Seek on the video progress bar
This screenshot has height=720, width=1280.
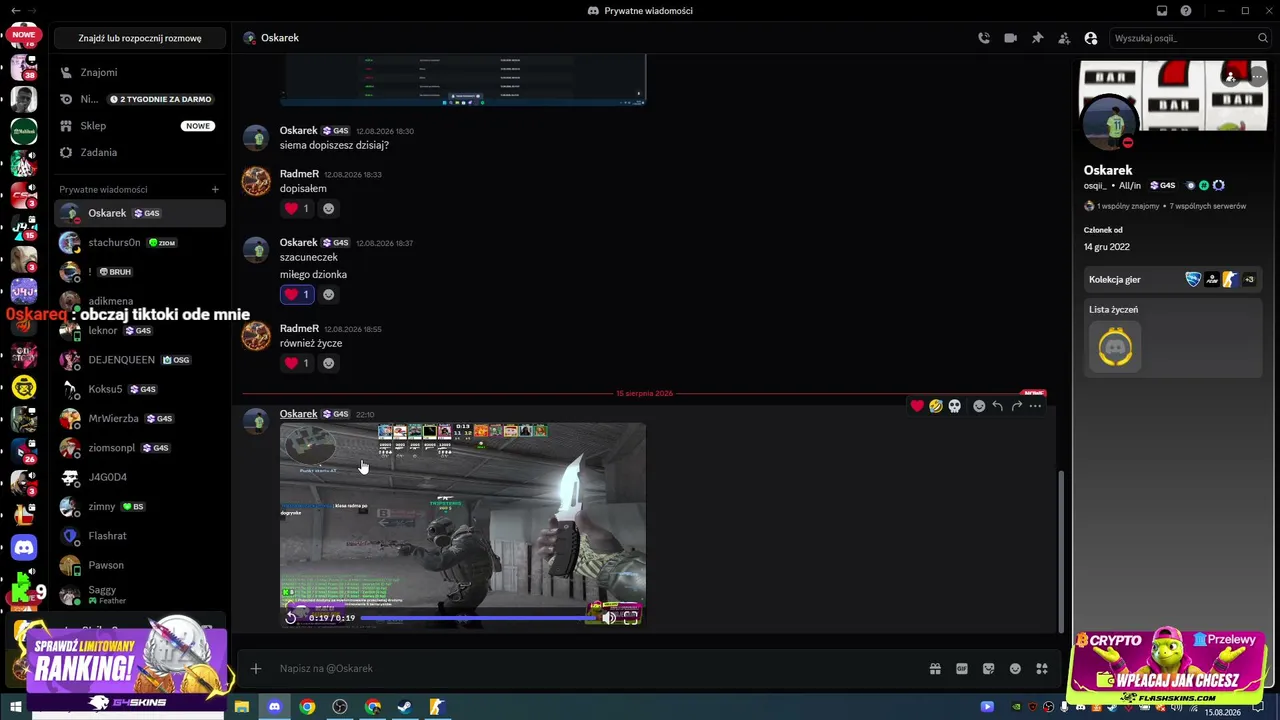point(478,618)
